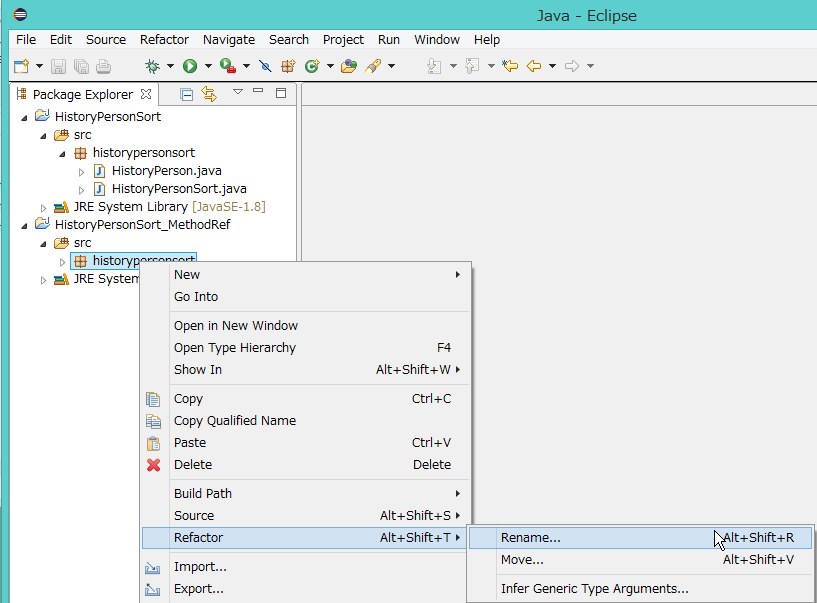Click the New Java Package icon
The height and width of the screenshot is (603, 817).
(x=288, y=66)
